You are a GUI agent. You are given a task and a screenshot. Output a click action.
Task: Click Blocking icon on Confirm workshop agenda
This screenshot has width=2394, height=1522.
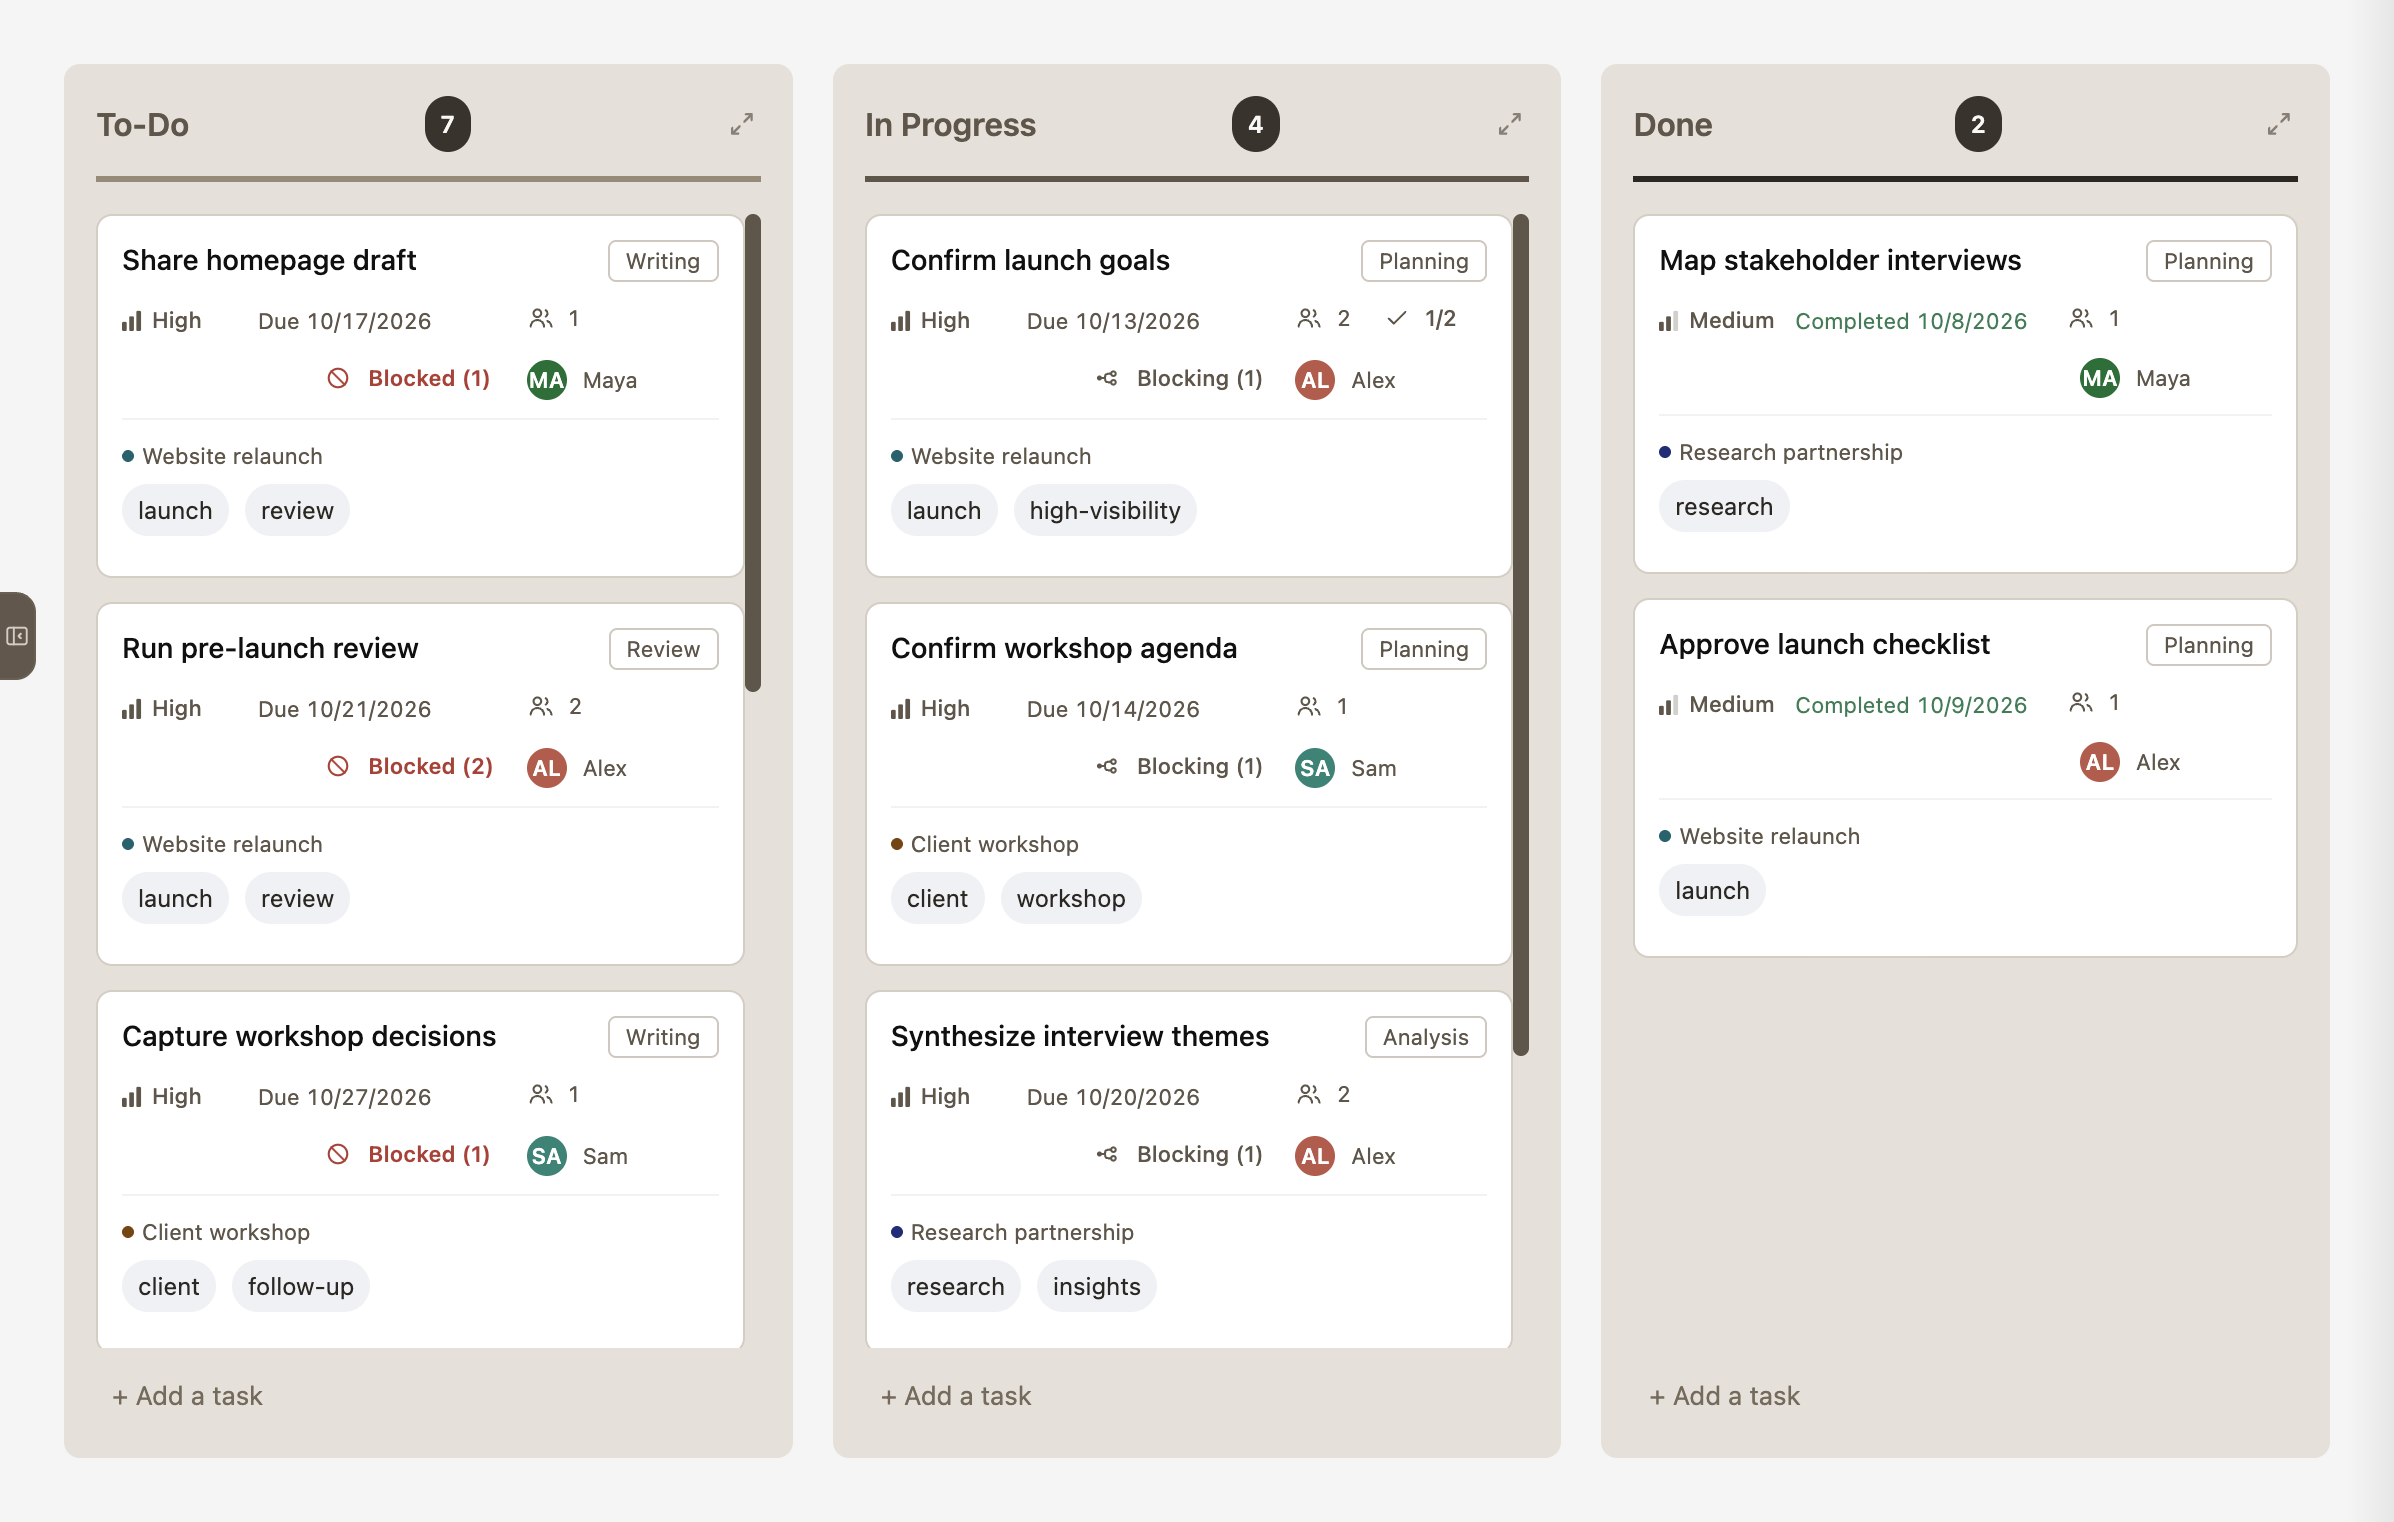pyautogui.click(x=1107, y=766)
